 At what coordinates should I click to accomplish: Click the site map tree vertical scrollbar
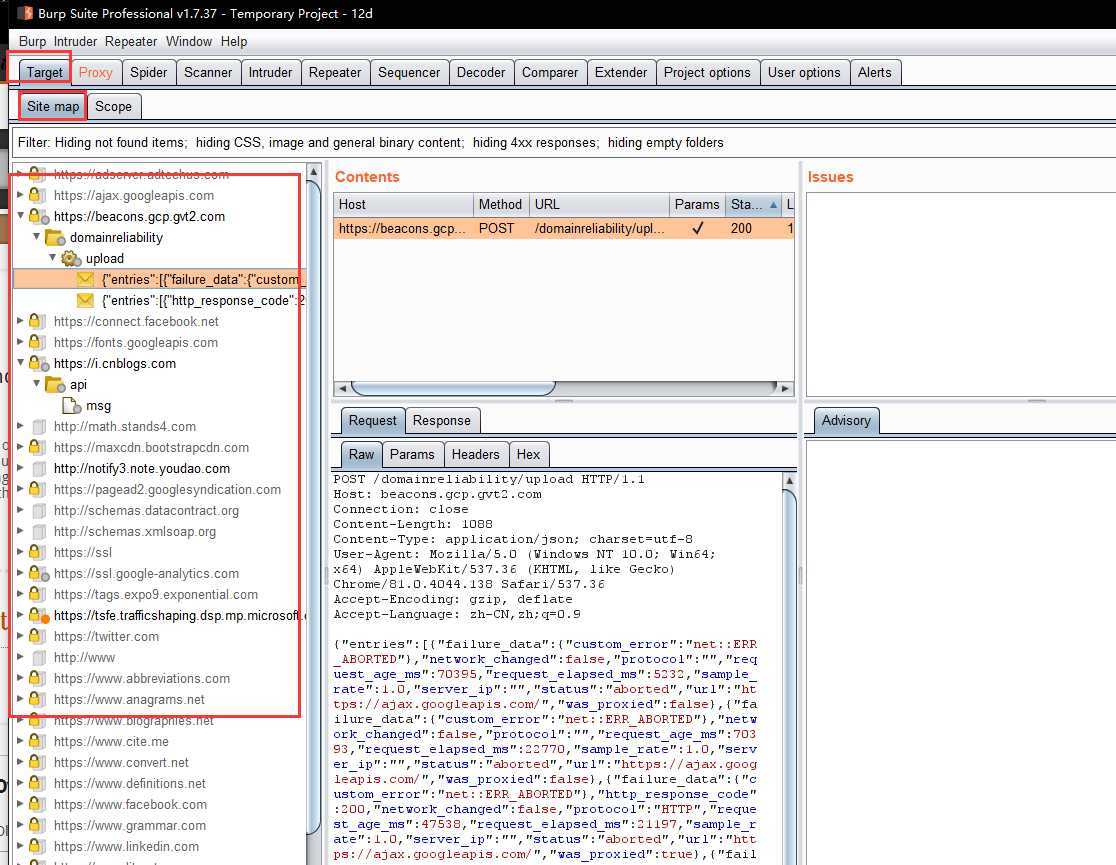[x=313, y=505]
